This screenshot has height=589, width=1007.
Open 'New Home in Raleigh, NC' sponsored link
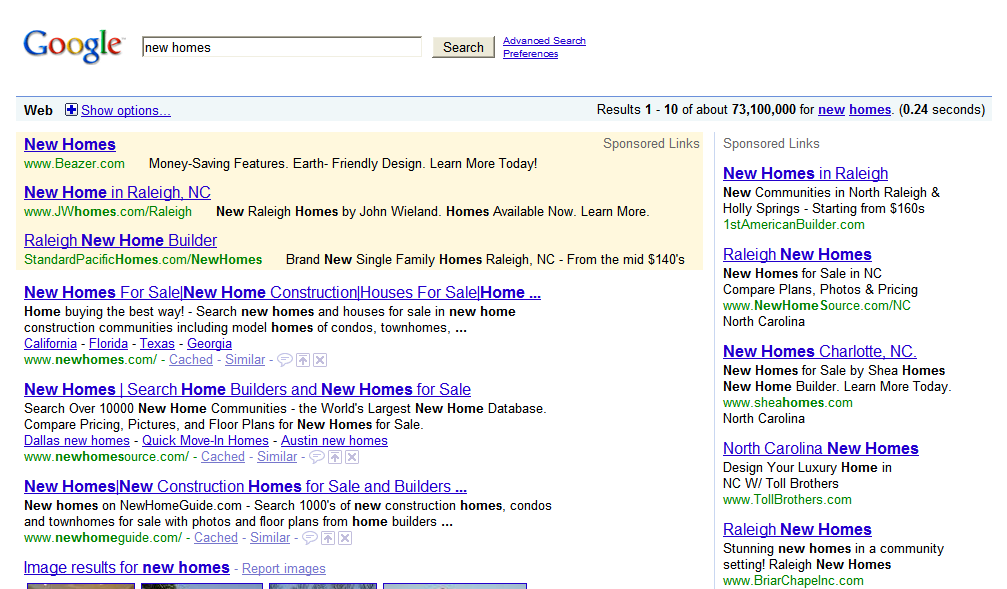[118, 193]
